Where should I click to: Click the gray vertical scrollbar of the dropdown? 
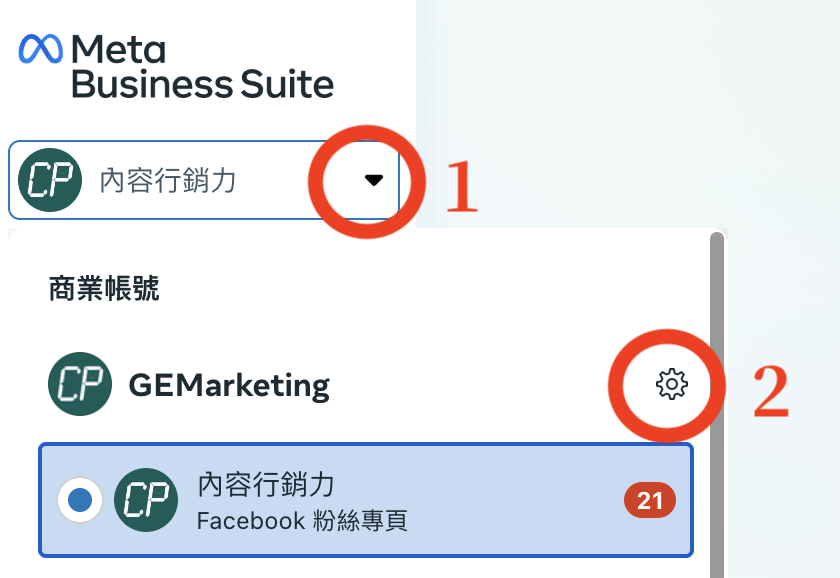click(x=717, y=405)
